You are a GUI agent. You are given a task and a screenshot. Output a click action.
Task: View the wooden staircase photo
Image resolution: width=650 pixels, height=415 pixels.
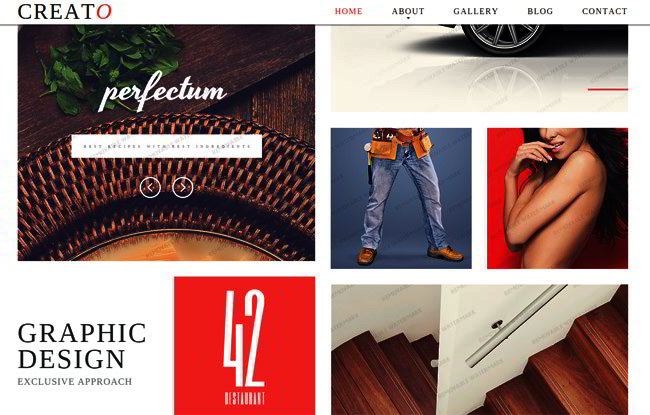[479, 349]
